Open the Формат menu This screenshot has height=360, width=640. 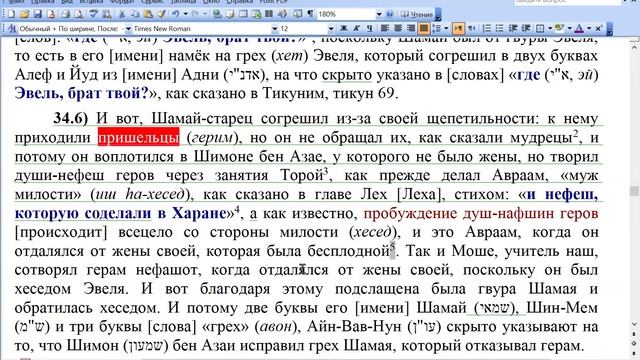coord(122,2)
